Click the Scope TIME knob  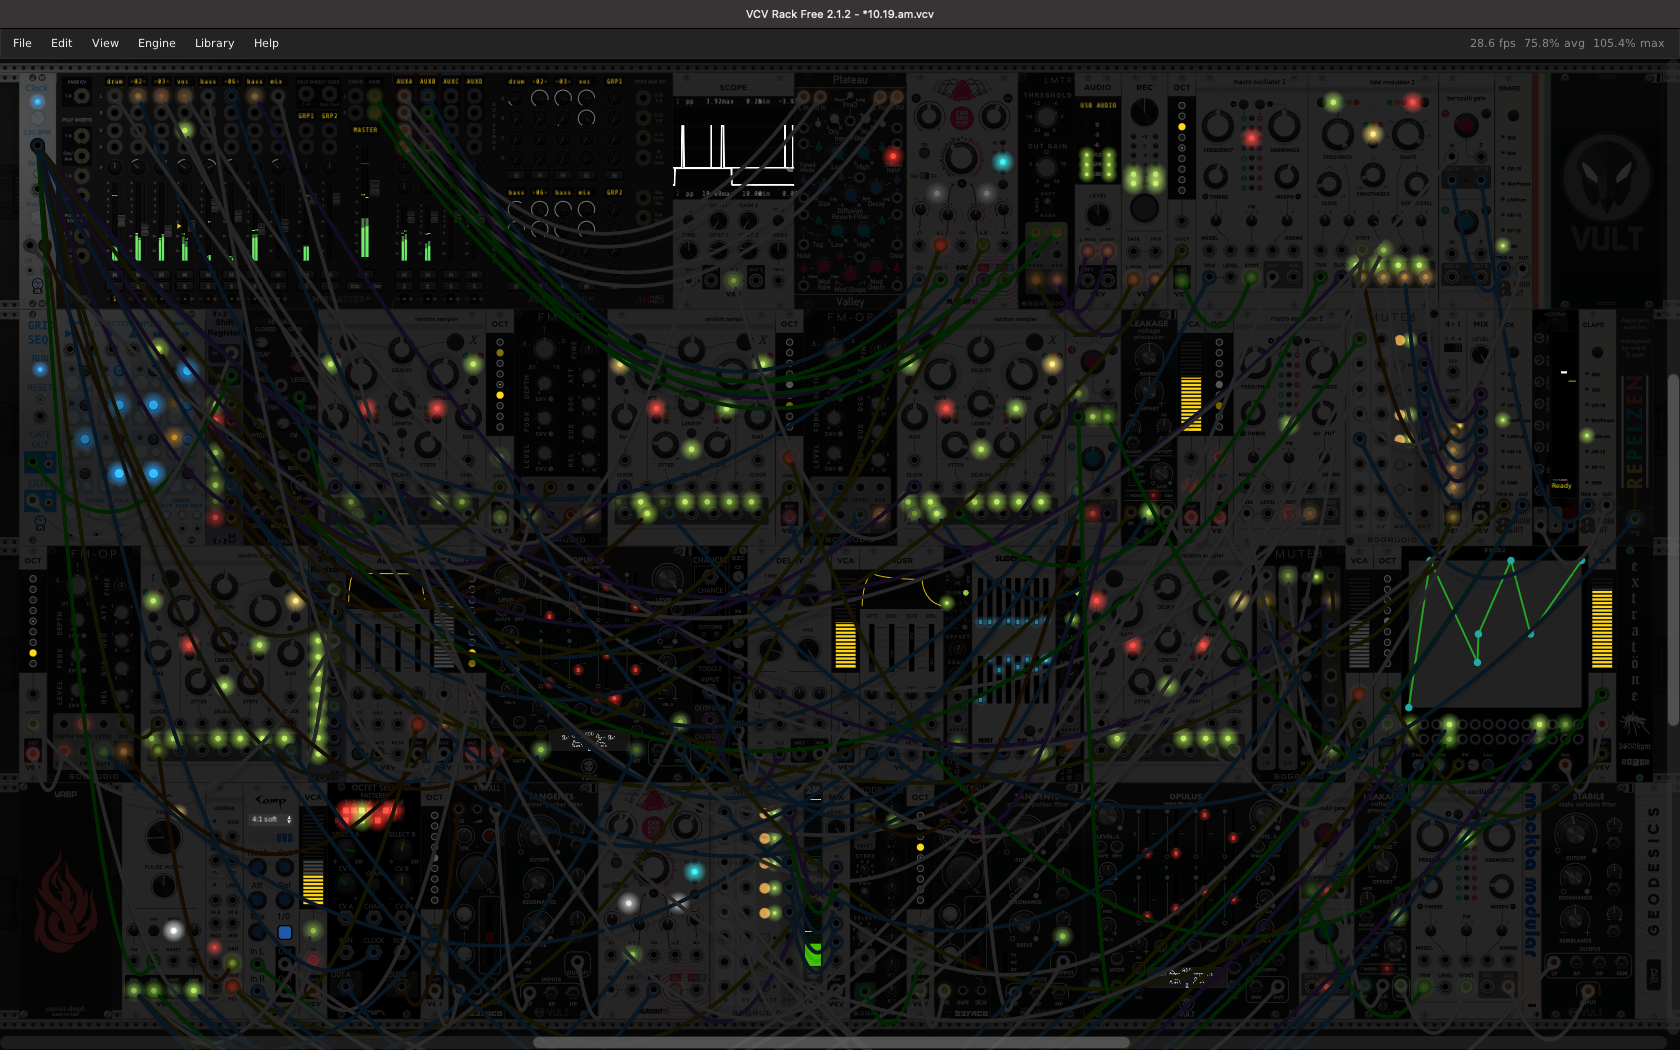click(x=689, y=250)
